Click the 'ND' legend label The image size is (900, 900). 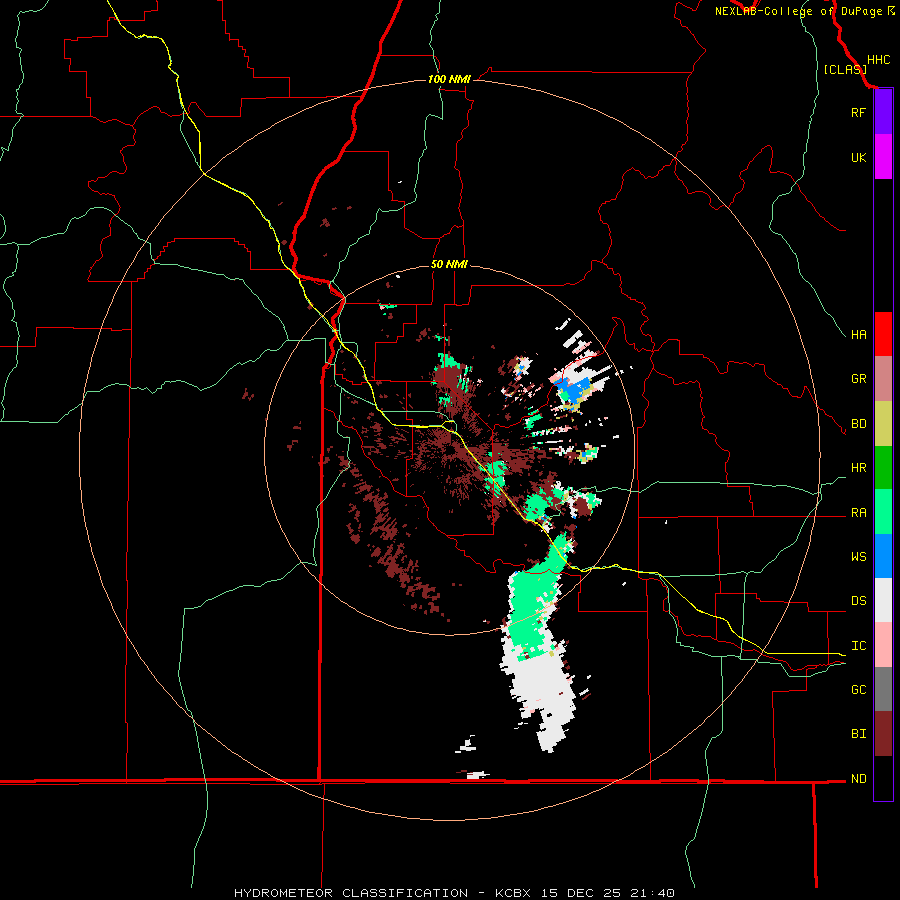click(x=858, y=778)
